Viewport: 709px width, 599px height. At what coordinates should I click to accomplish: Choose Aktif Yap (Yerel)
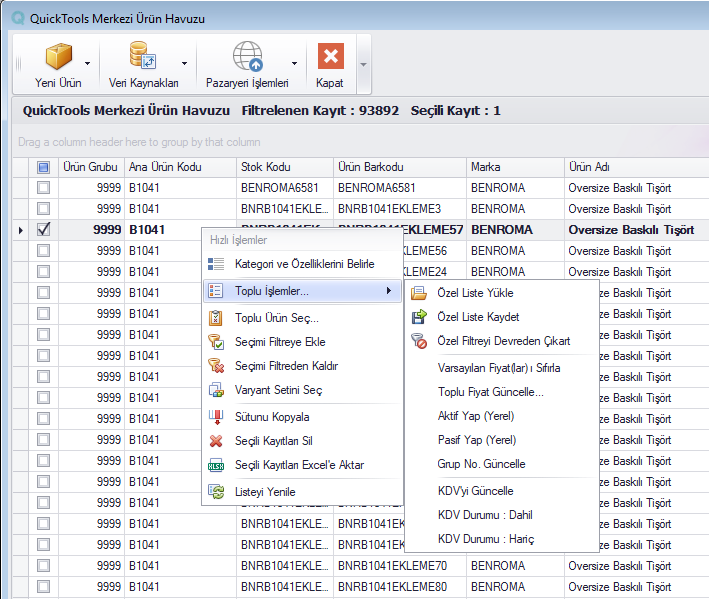(476, 416)
